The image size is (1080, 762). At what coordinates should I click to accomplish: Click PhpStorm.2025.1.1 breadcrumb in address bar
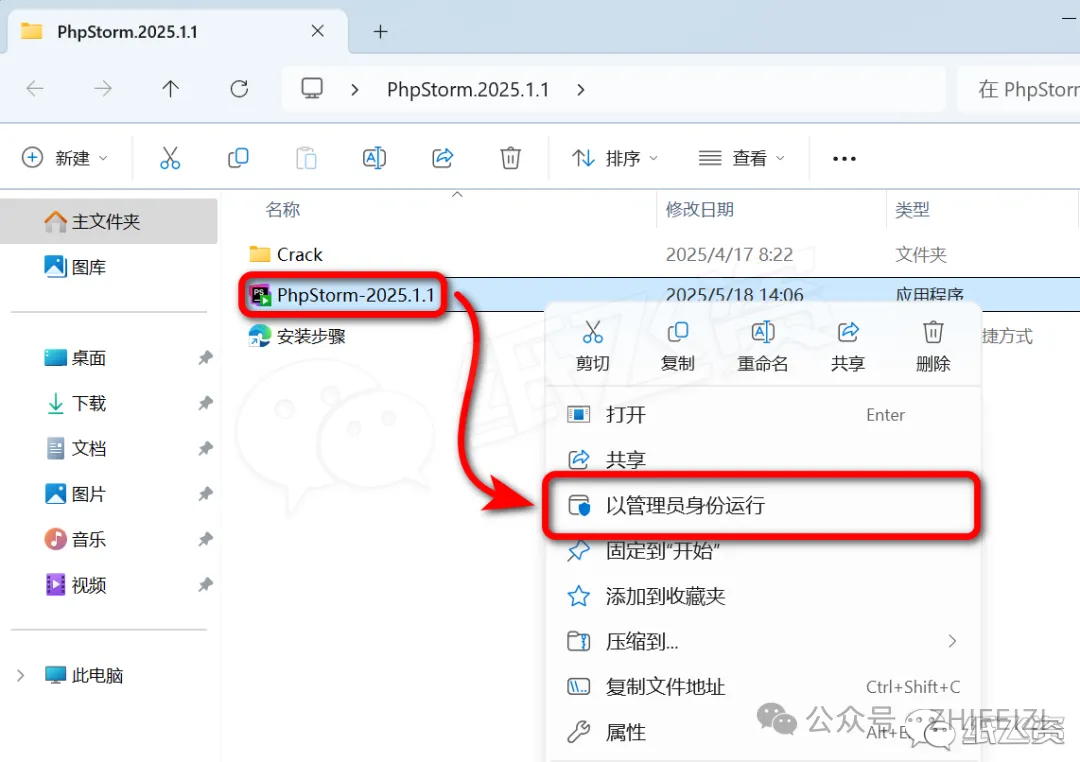click(468, 90)
